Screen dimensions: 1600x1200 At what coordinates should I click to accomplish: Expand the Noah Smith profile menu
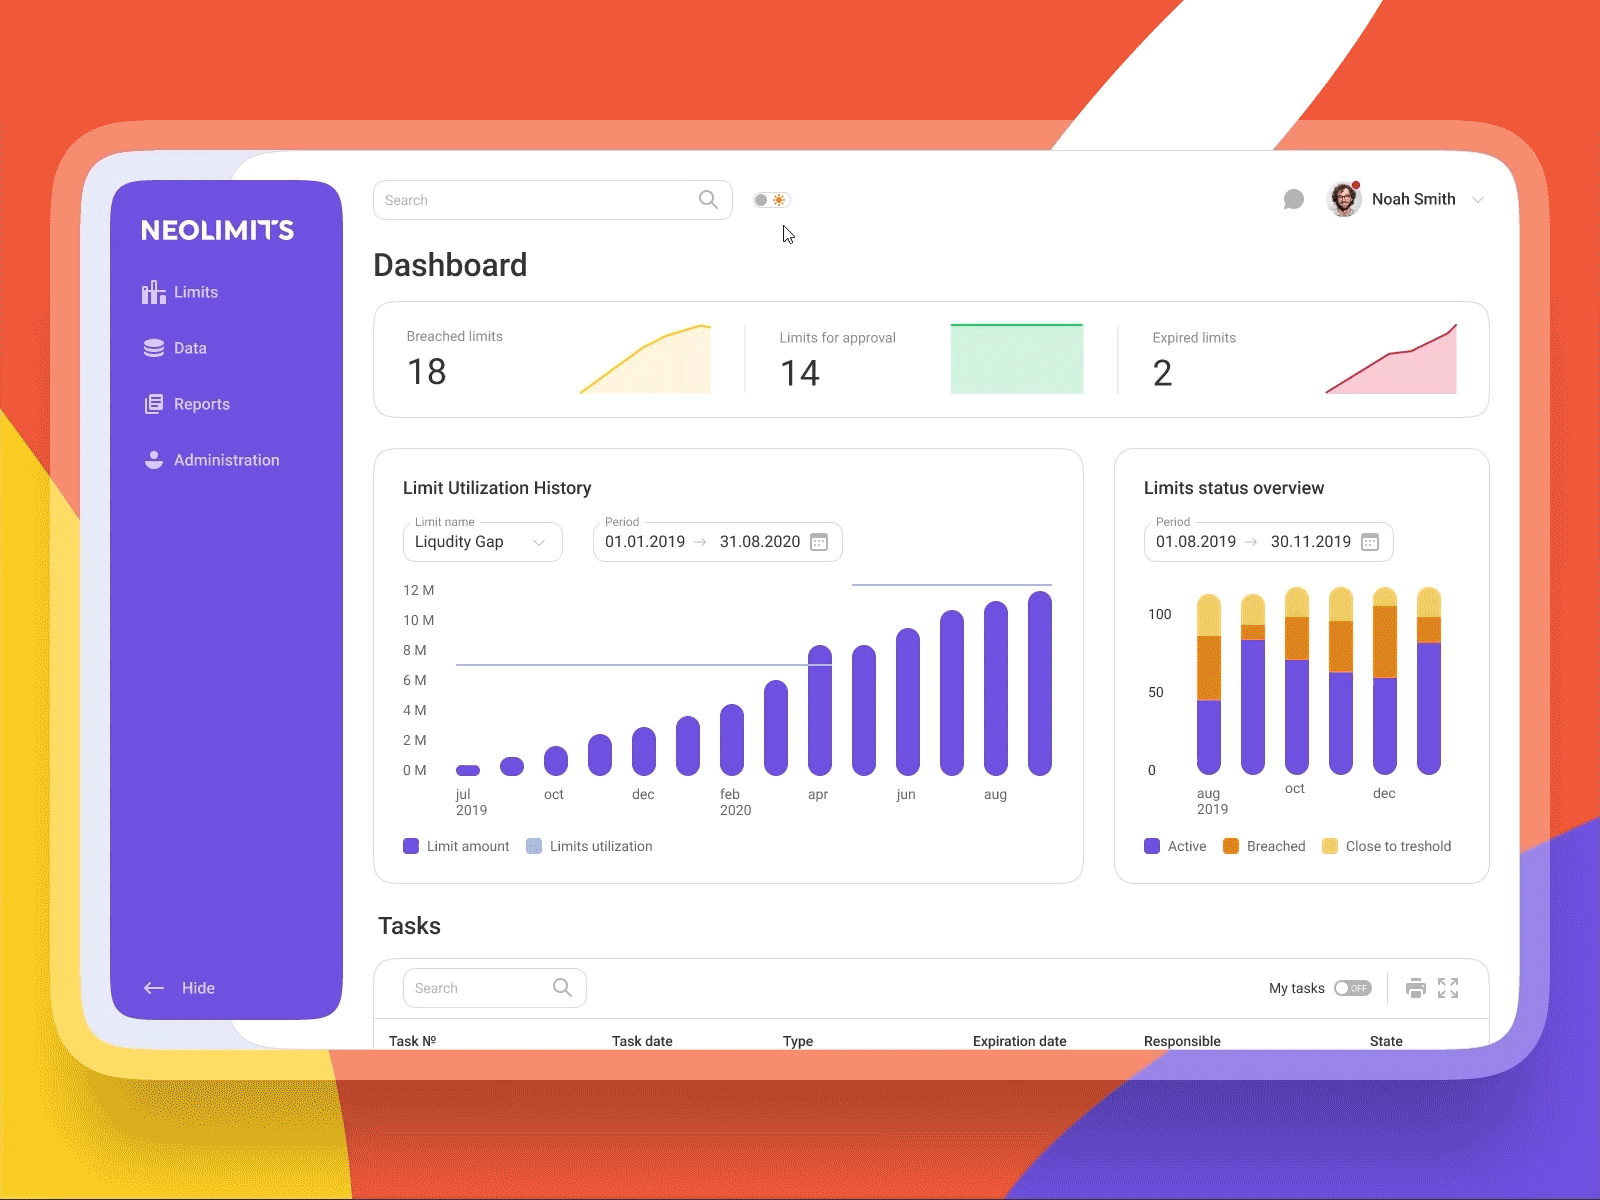click(1478, 199)
